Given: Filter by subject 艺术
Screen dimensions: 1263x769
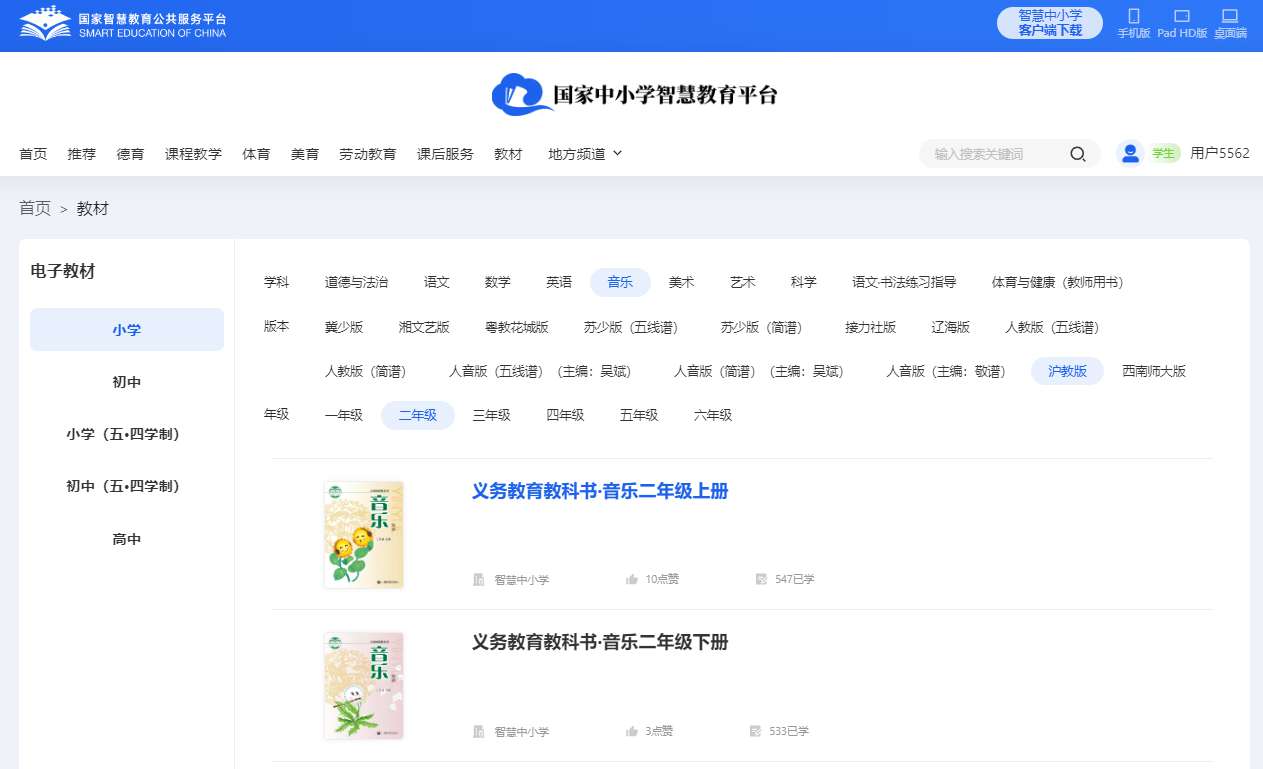Looking at the screenshot, I should coord(743,283).
